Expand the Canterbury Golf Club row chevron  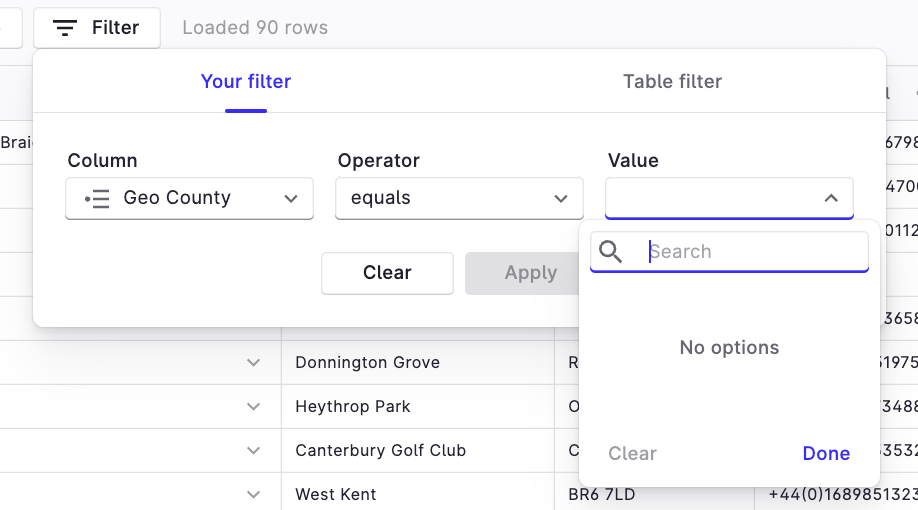(x=254, y=451)
